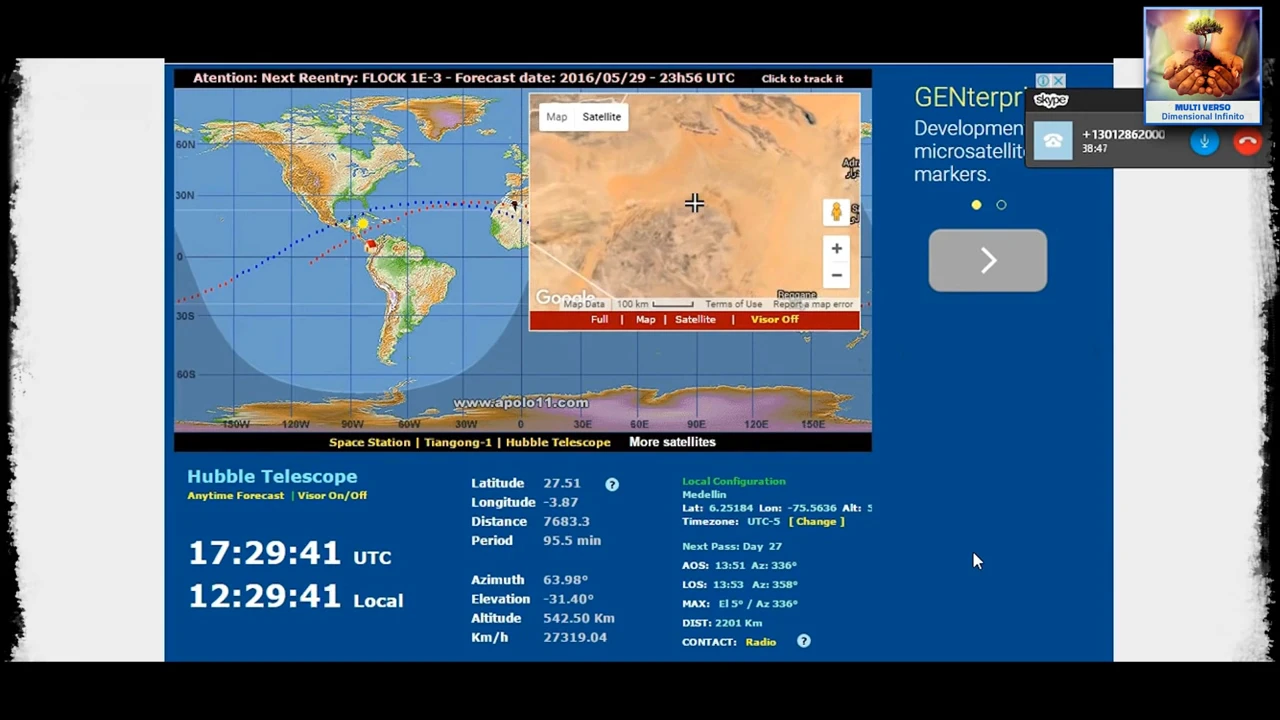Click the Next Reentry alert banner text

click(x=464, y=78)
